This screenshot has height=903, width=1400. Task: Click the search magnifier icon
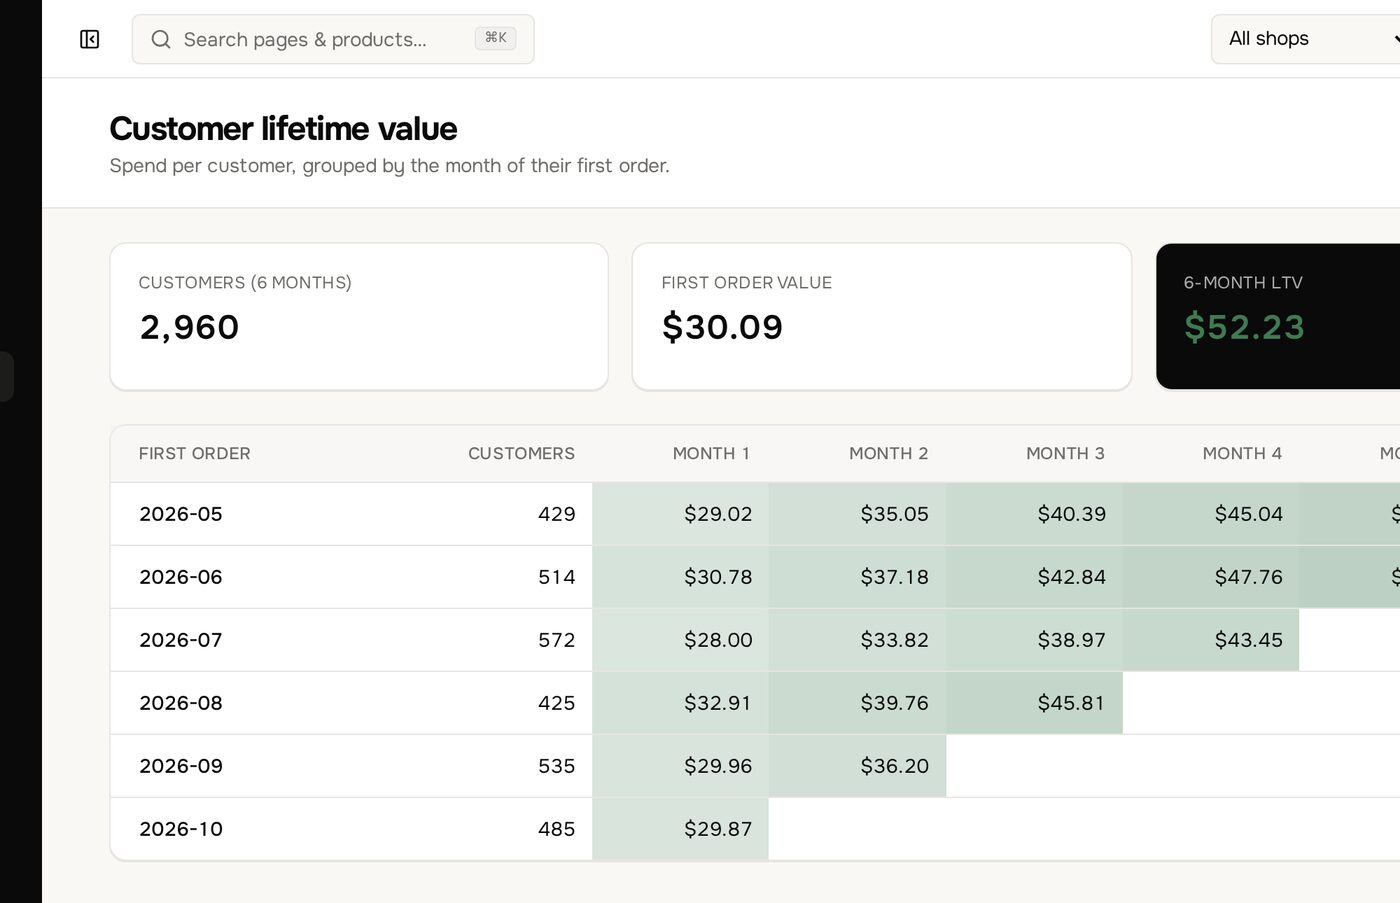click(x=160, y=39)
